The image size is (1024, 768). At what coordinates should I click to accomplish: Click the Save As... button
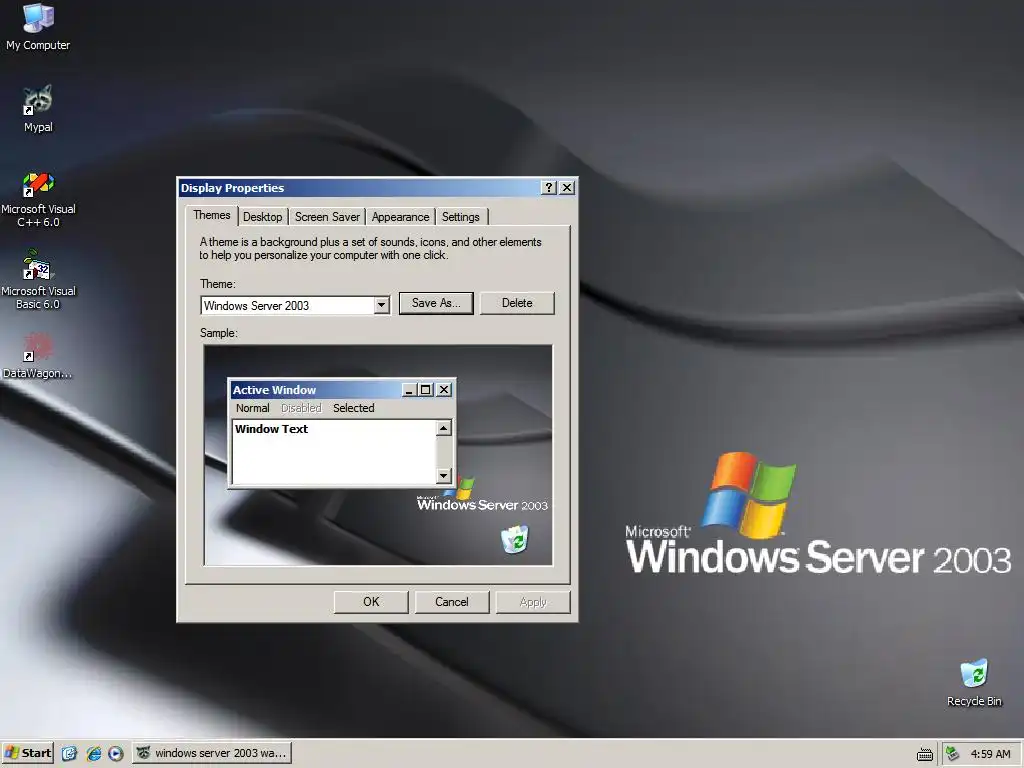436,303
